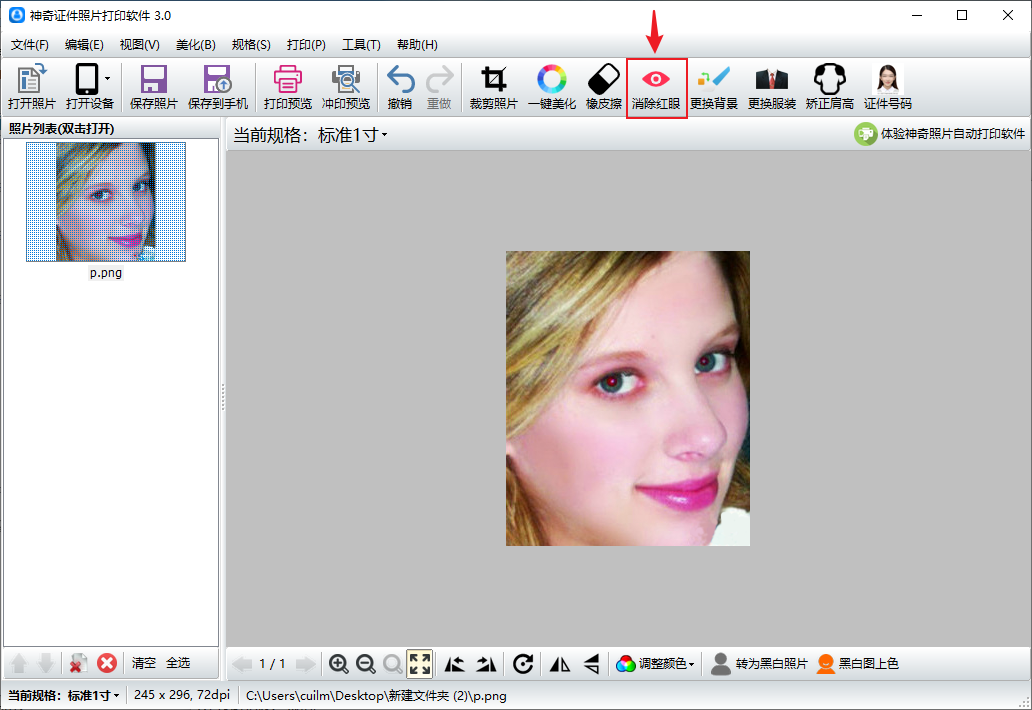Screen dimensions: 1032x710
Task: Choose the 橡皮擦 eraser tool
Action: (x=603, y=88)
